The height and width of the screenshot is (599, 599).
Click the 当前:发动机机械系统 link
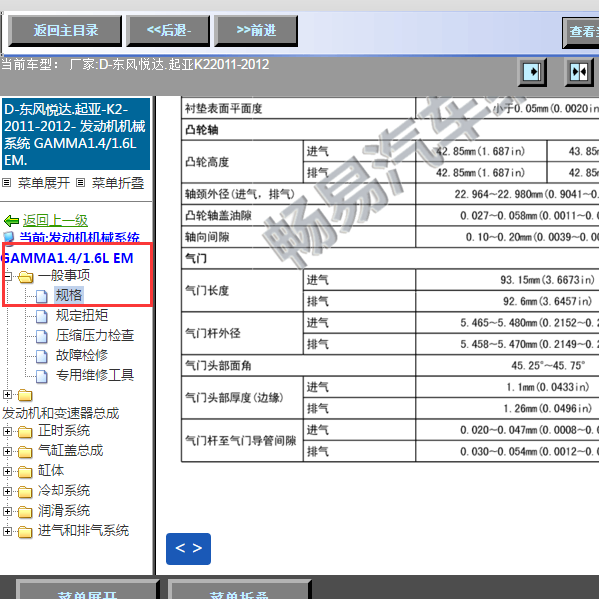[x=79, y=238]
